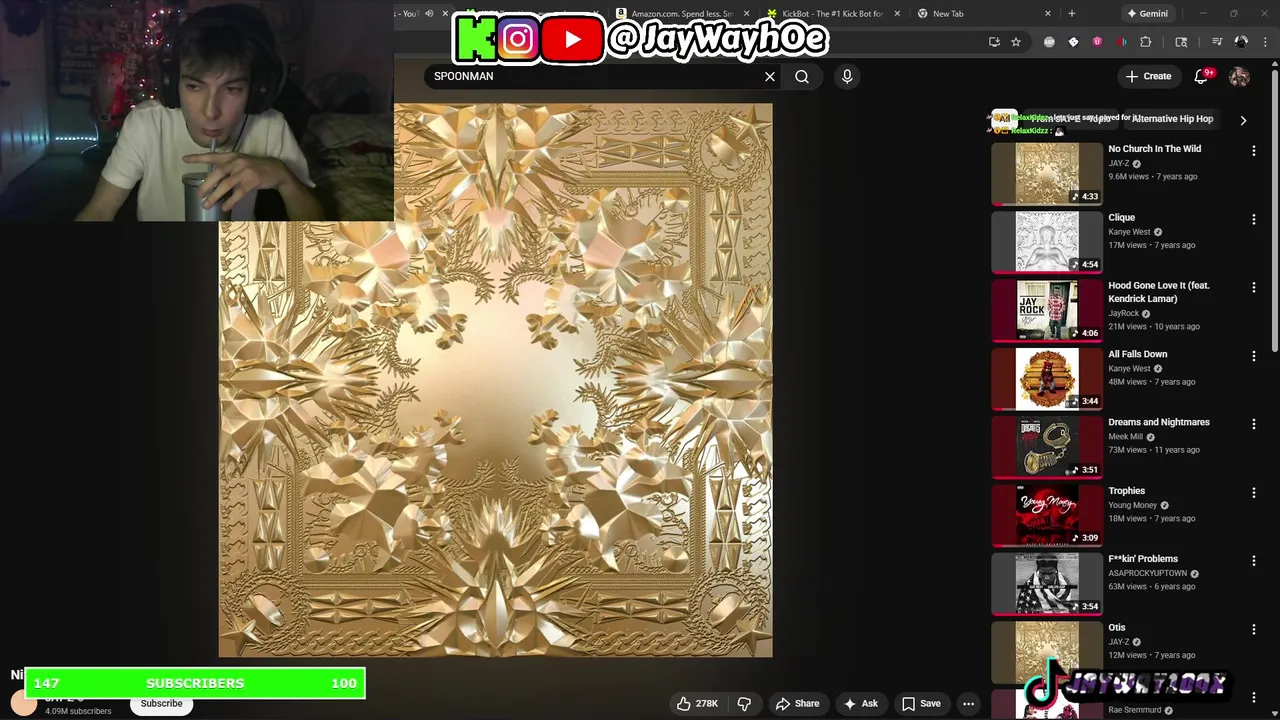Save the video to a playlist
The width and height of the screenshot is (1280, 720).
pyautogui.click(x=921, y=704)
